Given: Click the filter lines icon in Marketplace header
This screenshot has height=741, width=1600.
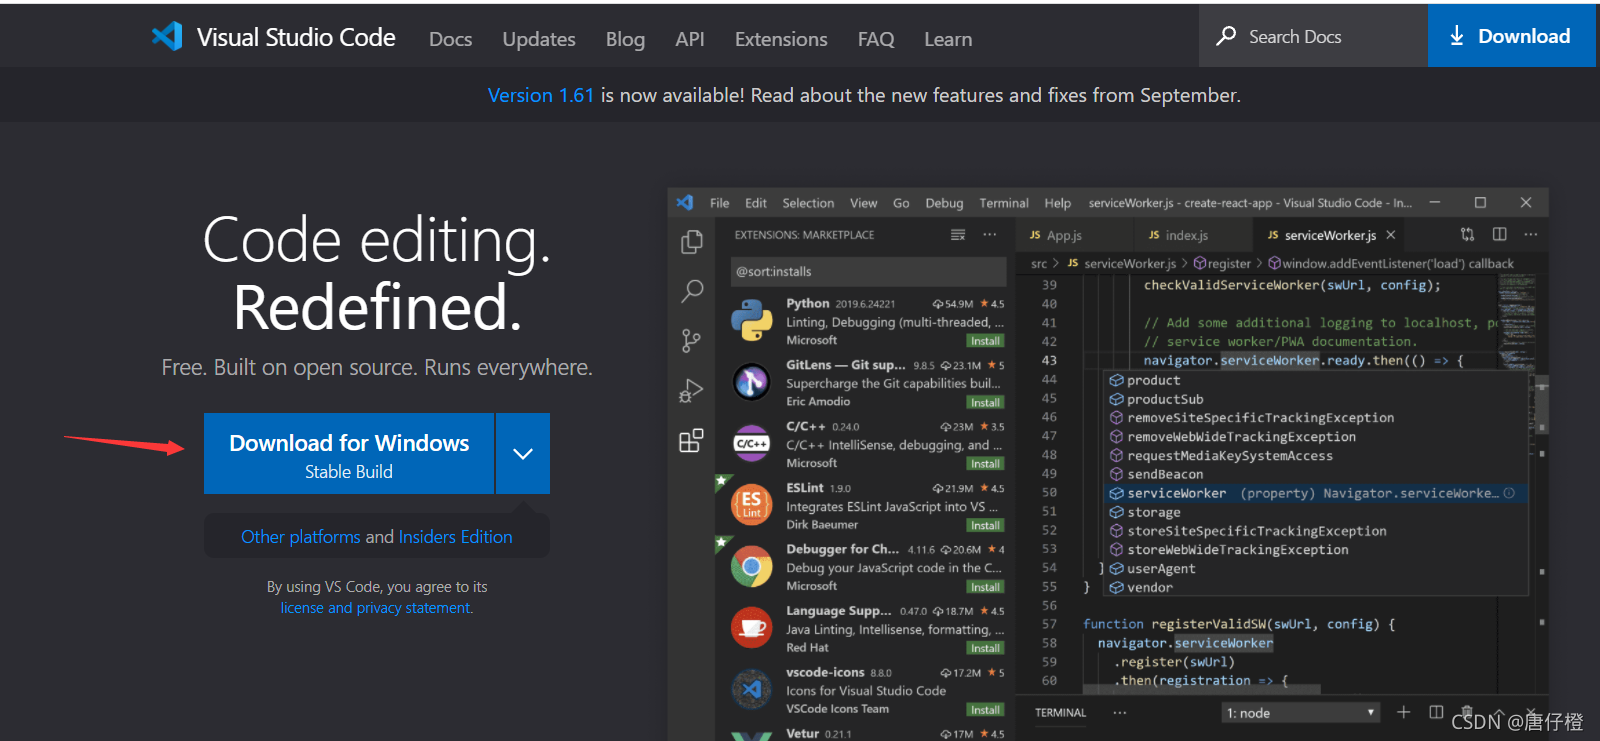Looking at the screenshot, I should [x=958, y=235].
